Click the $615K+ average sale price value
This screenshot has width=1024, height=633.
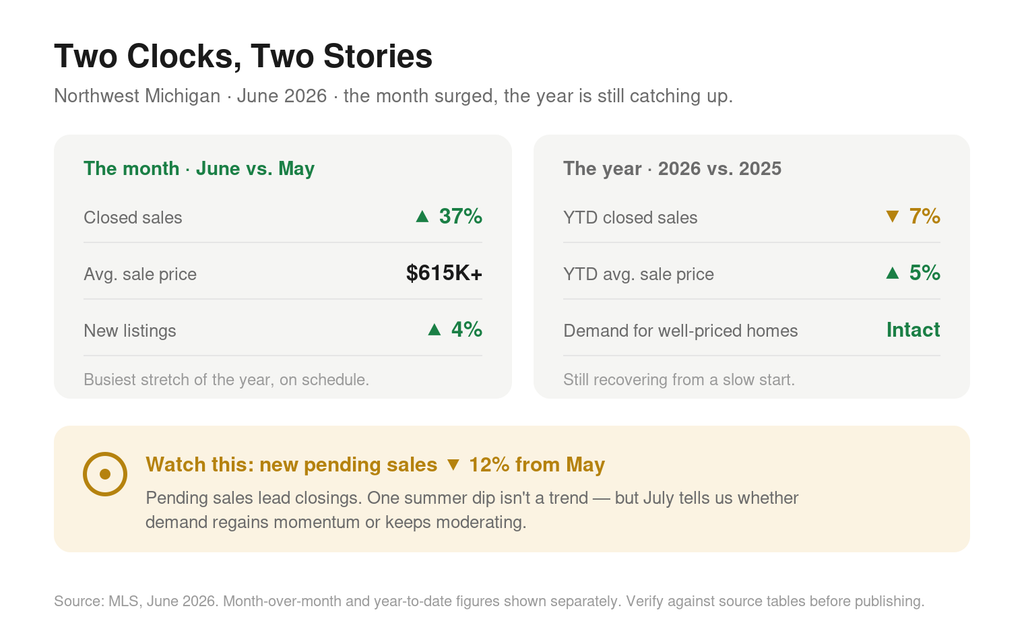click(444, 273)
